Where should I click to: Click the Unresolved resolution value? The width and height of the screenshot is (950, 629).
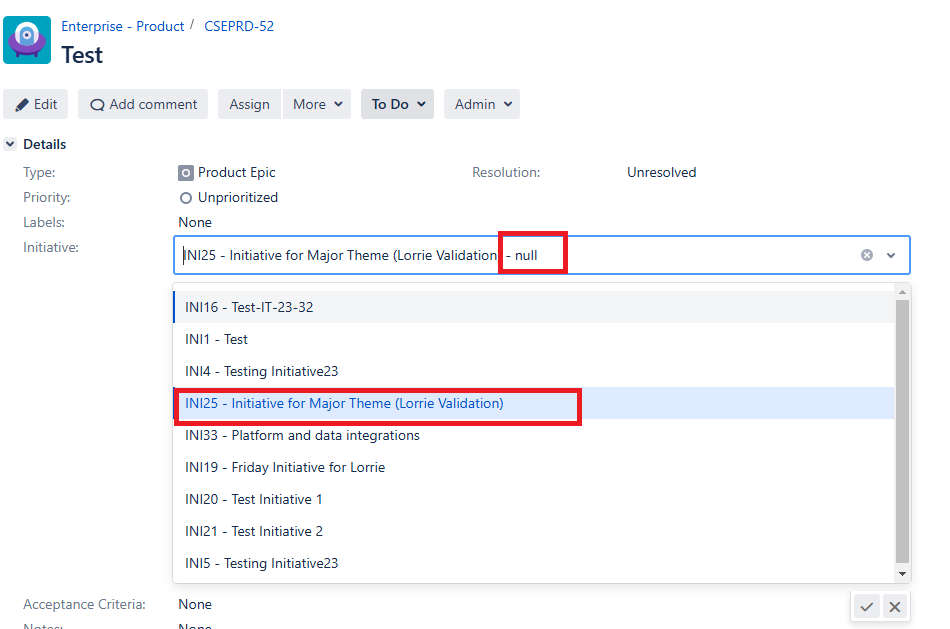pos(662,173)
